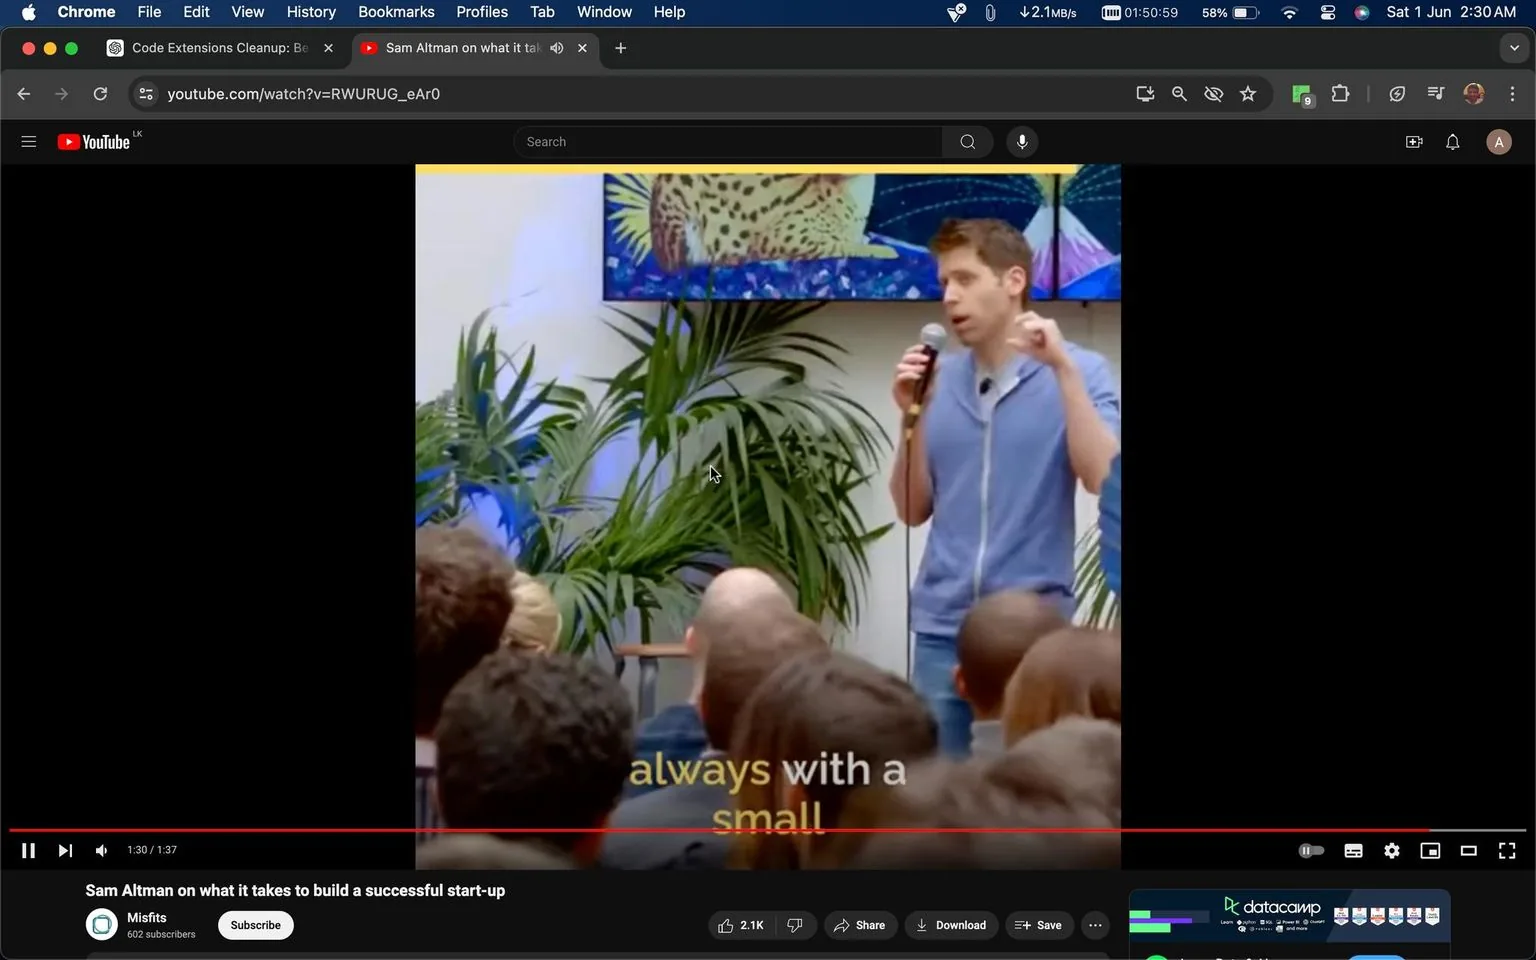This screenshot has height=960, width=1536.
Task: Activate miniplayer mode
Action: point(1429,850)
